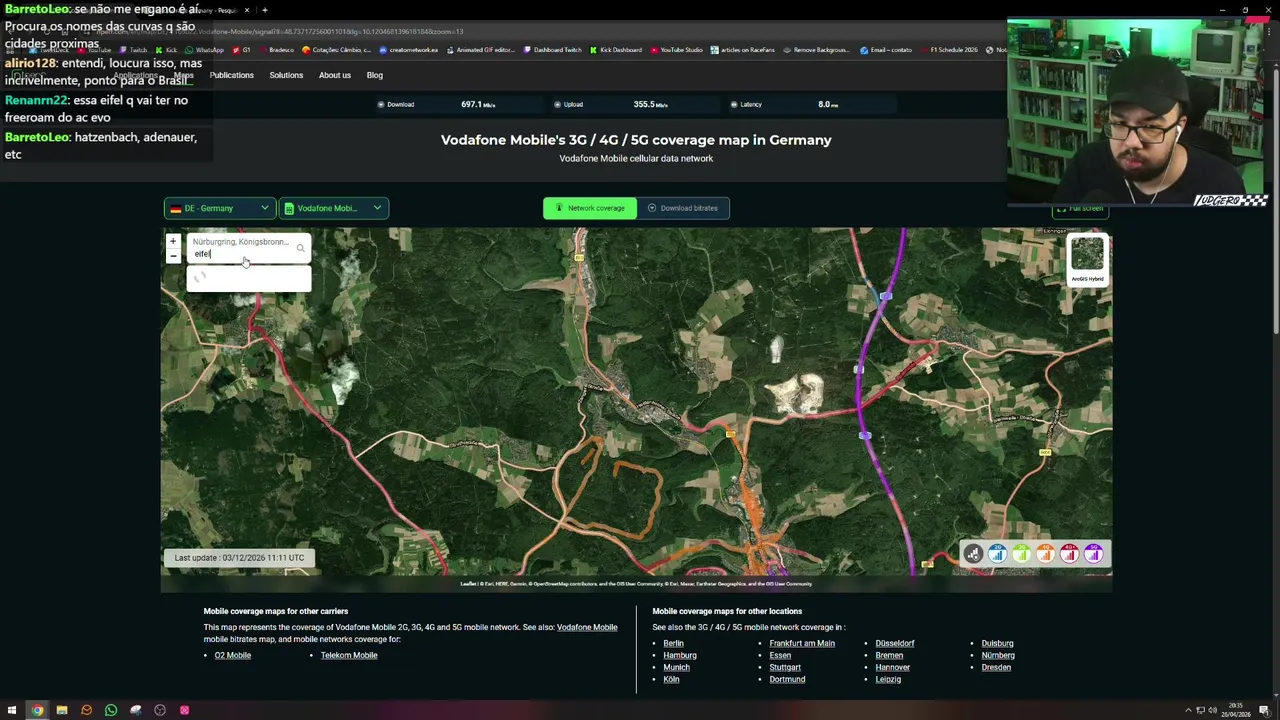The width and height of the screenshot is (1280, 720).
Task: Open File Explorer from the taskbar
Action: point(62,710)
